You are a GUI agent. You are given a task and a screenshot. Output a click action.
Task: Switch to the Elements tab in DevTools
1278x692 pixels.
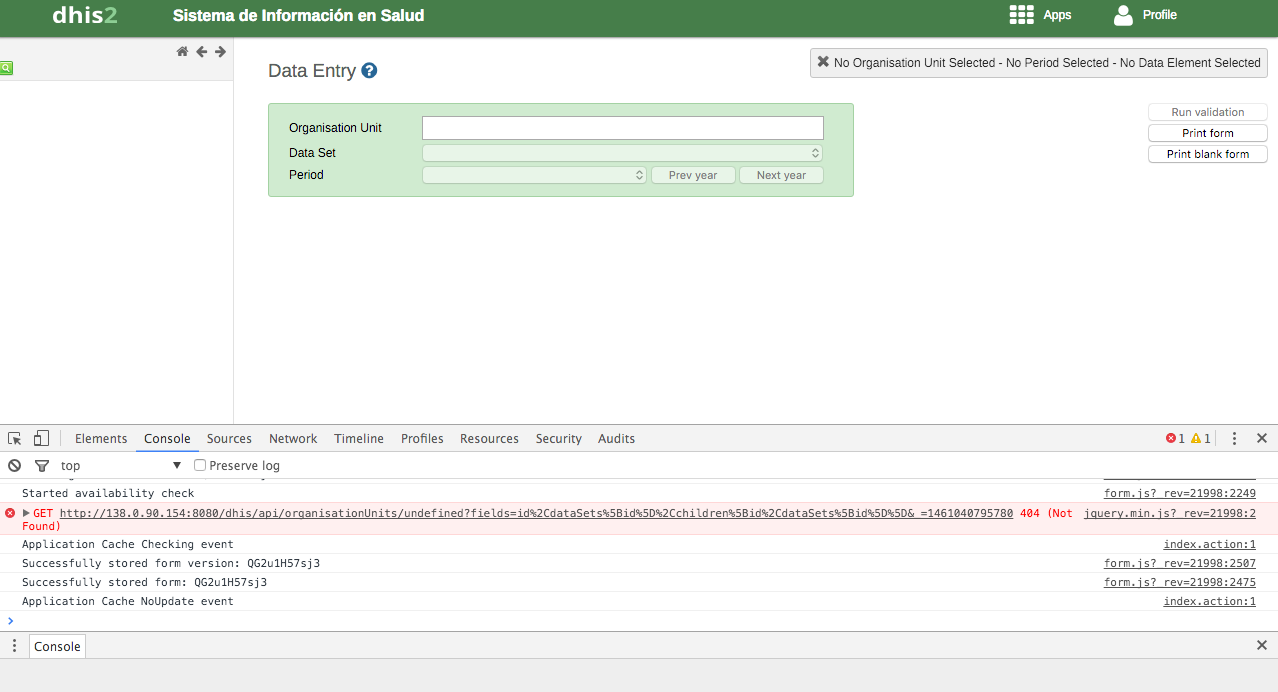pos(101,439)
